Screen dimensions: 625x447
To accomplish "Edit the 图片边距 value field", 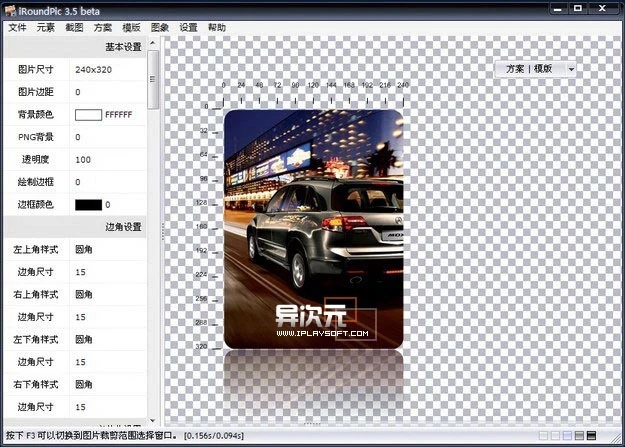I will [x=108, y=92].
